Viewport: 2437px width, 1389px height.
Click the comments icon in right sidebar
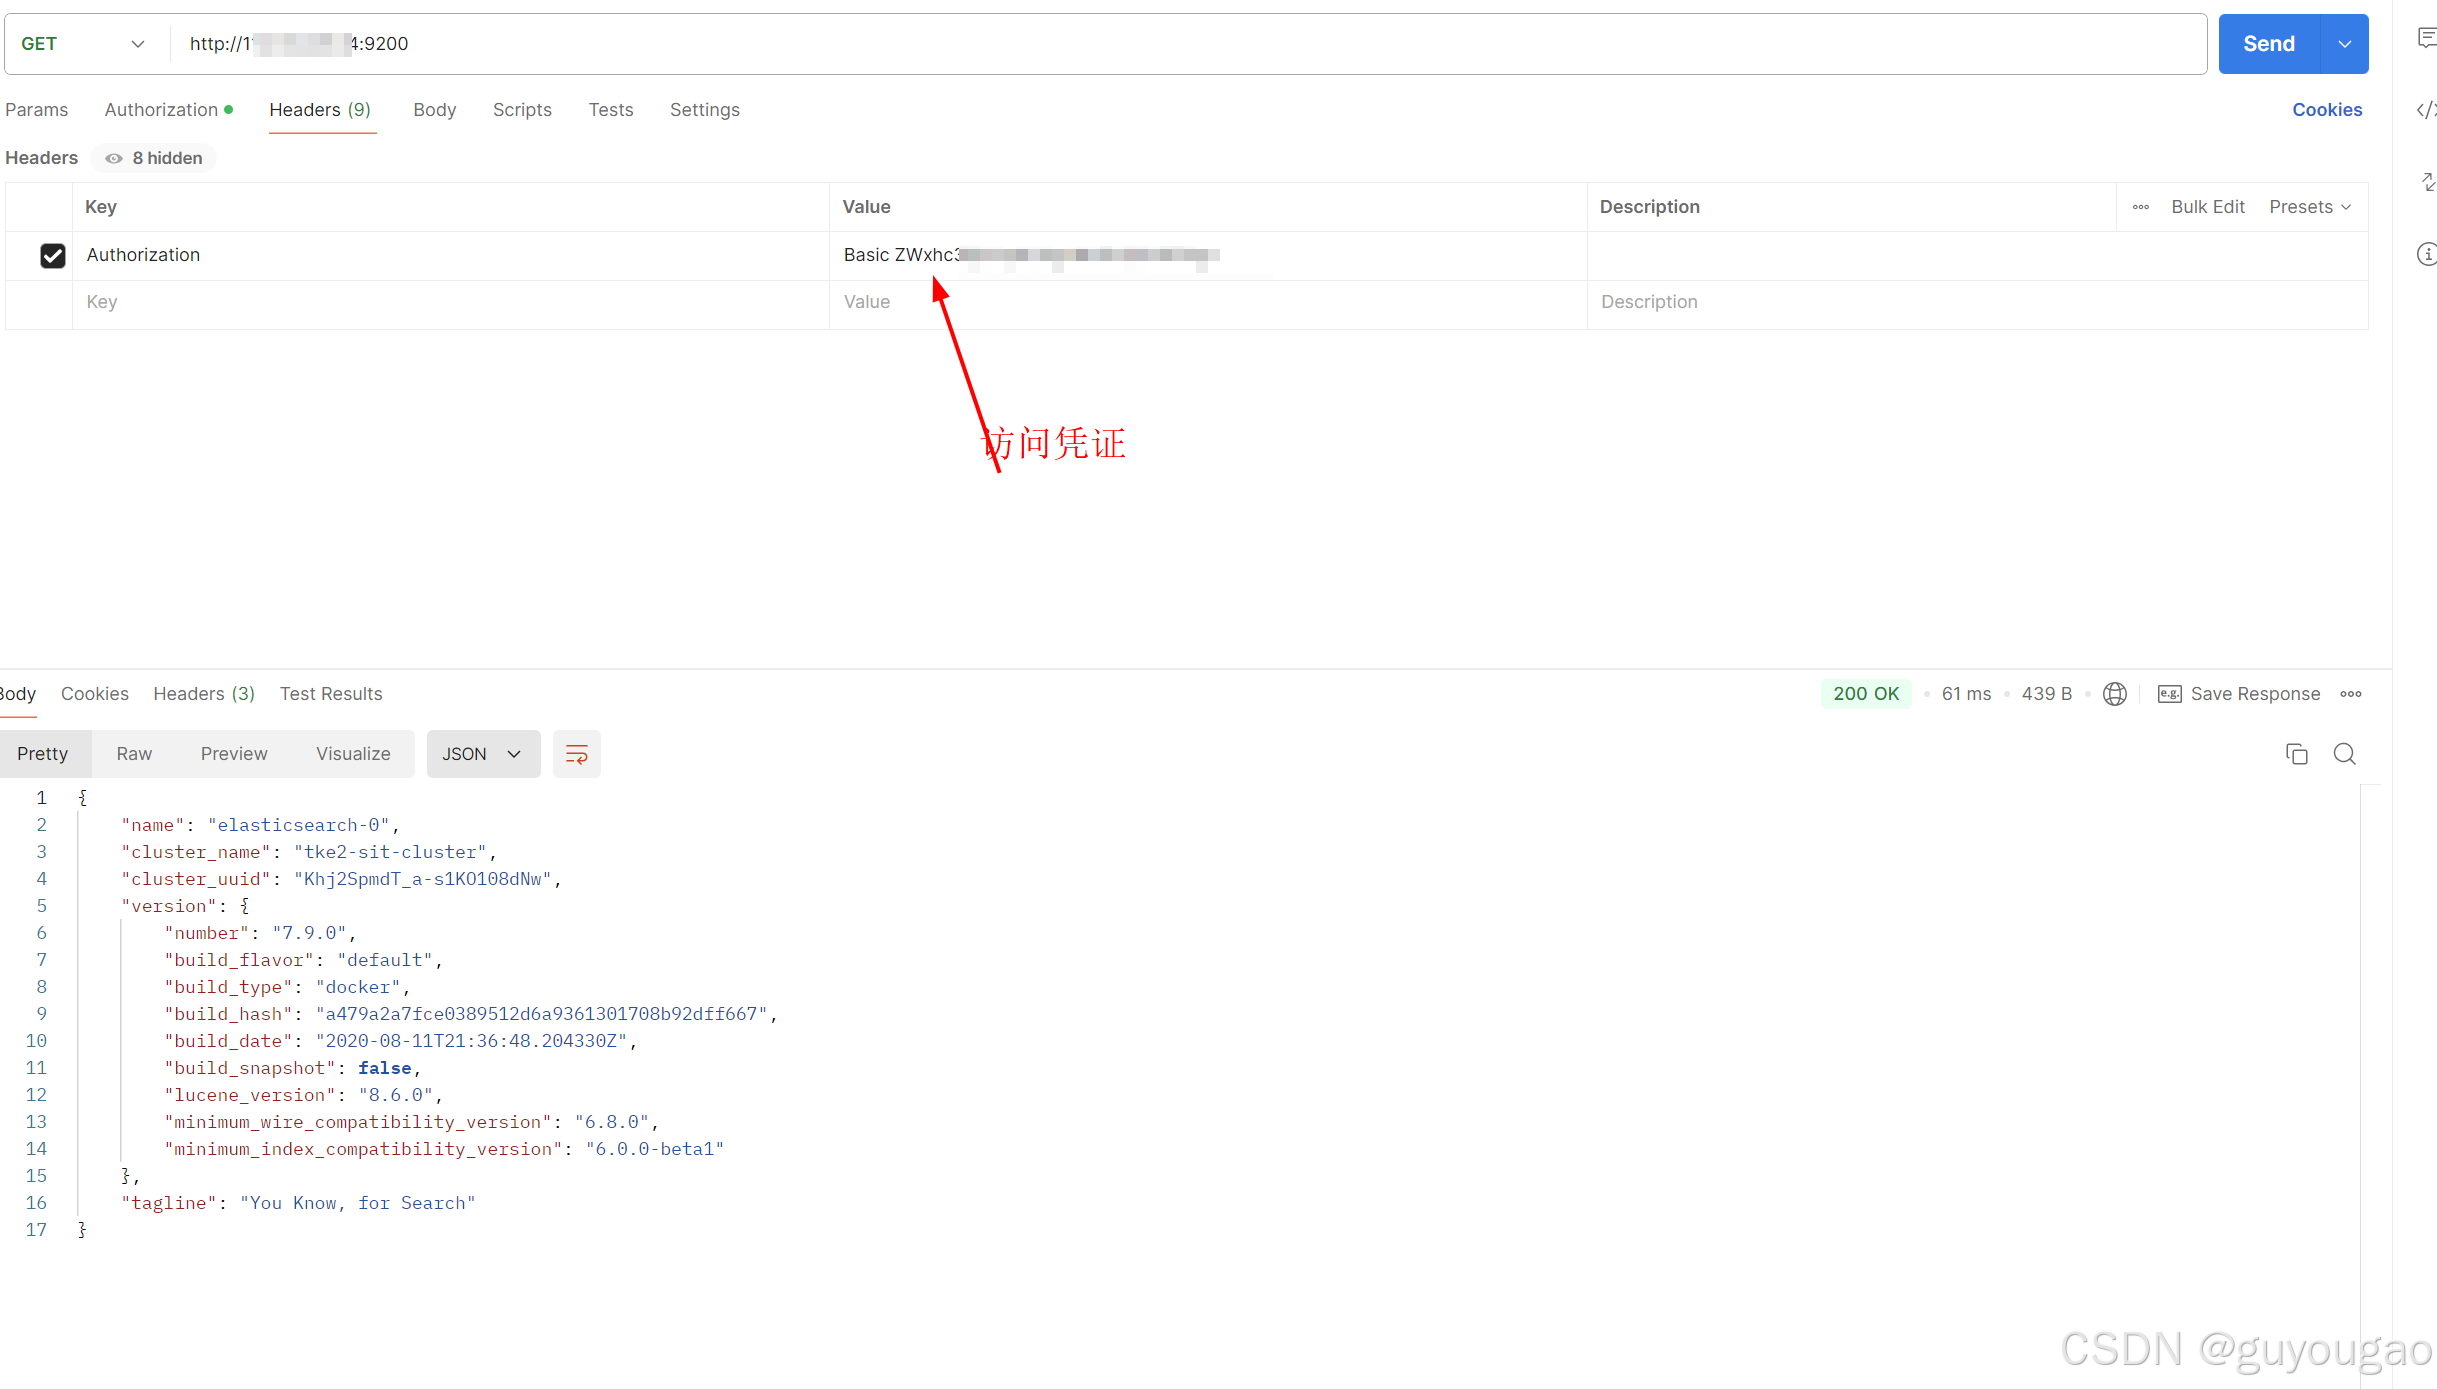pos(2426,38)
